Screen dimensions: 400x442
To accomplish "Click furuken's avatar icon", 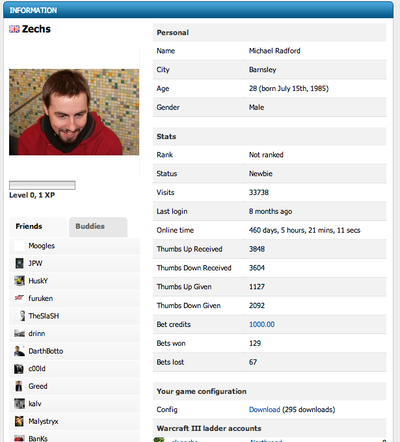I will [19, 298].
